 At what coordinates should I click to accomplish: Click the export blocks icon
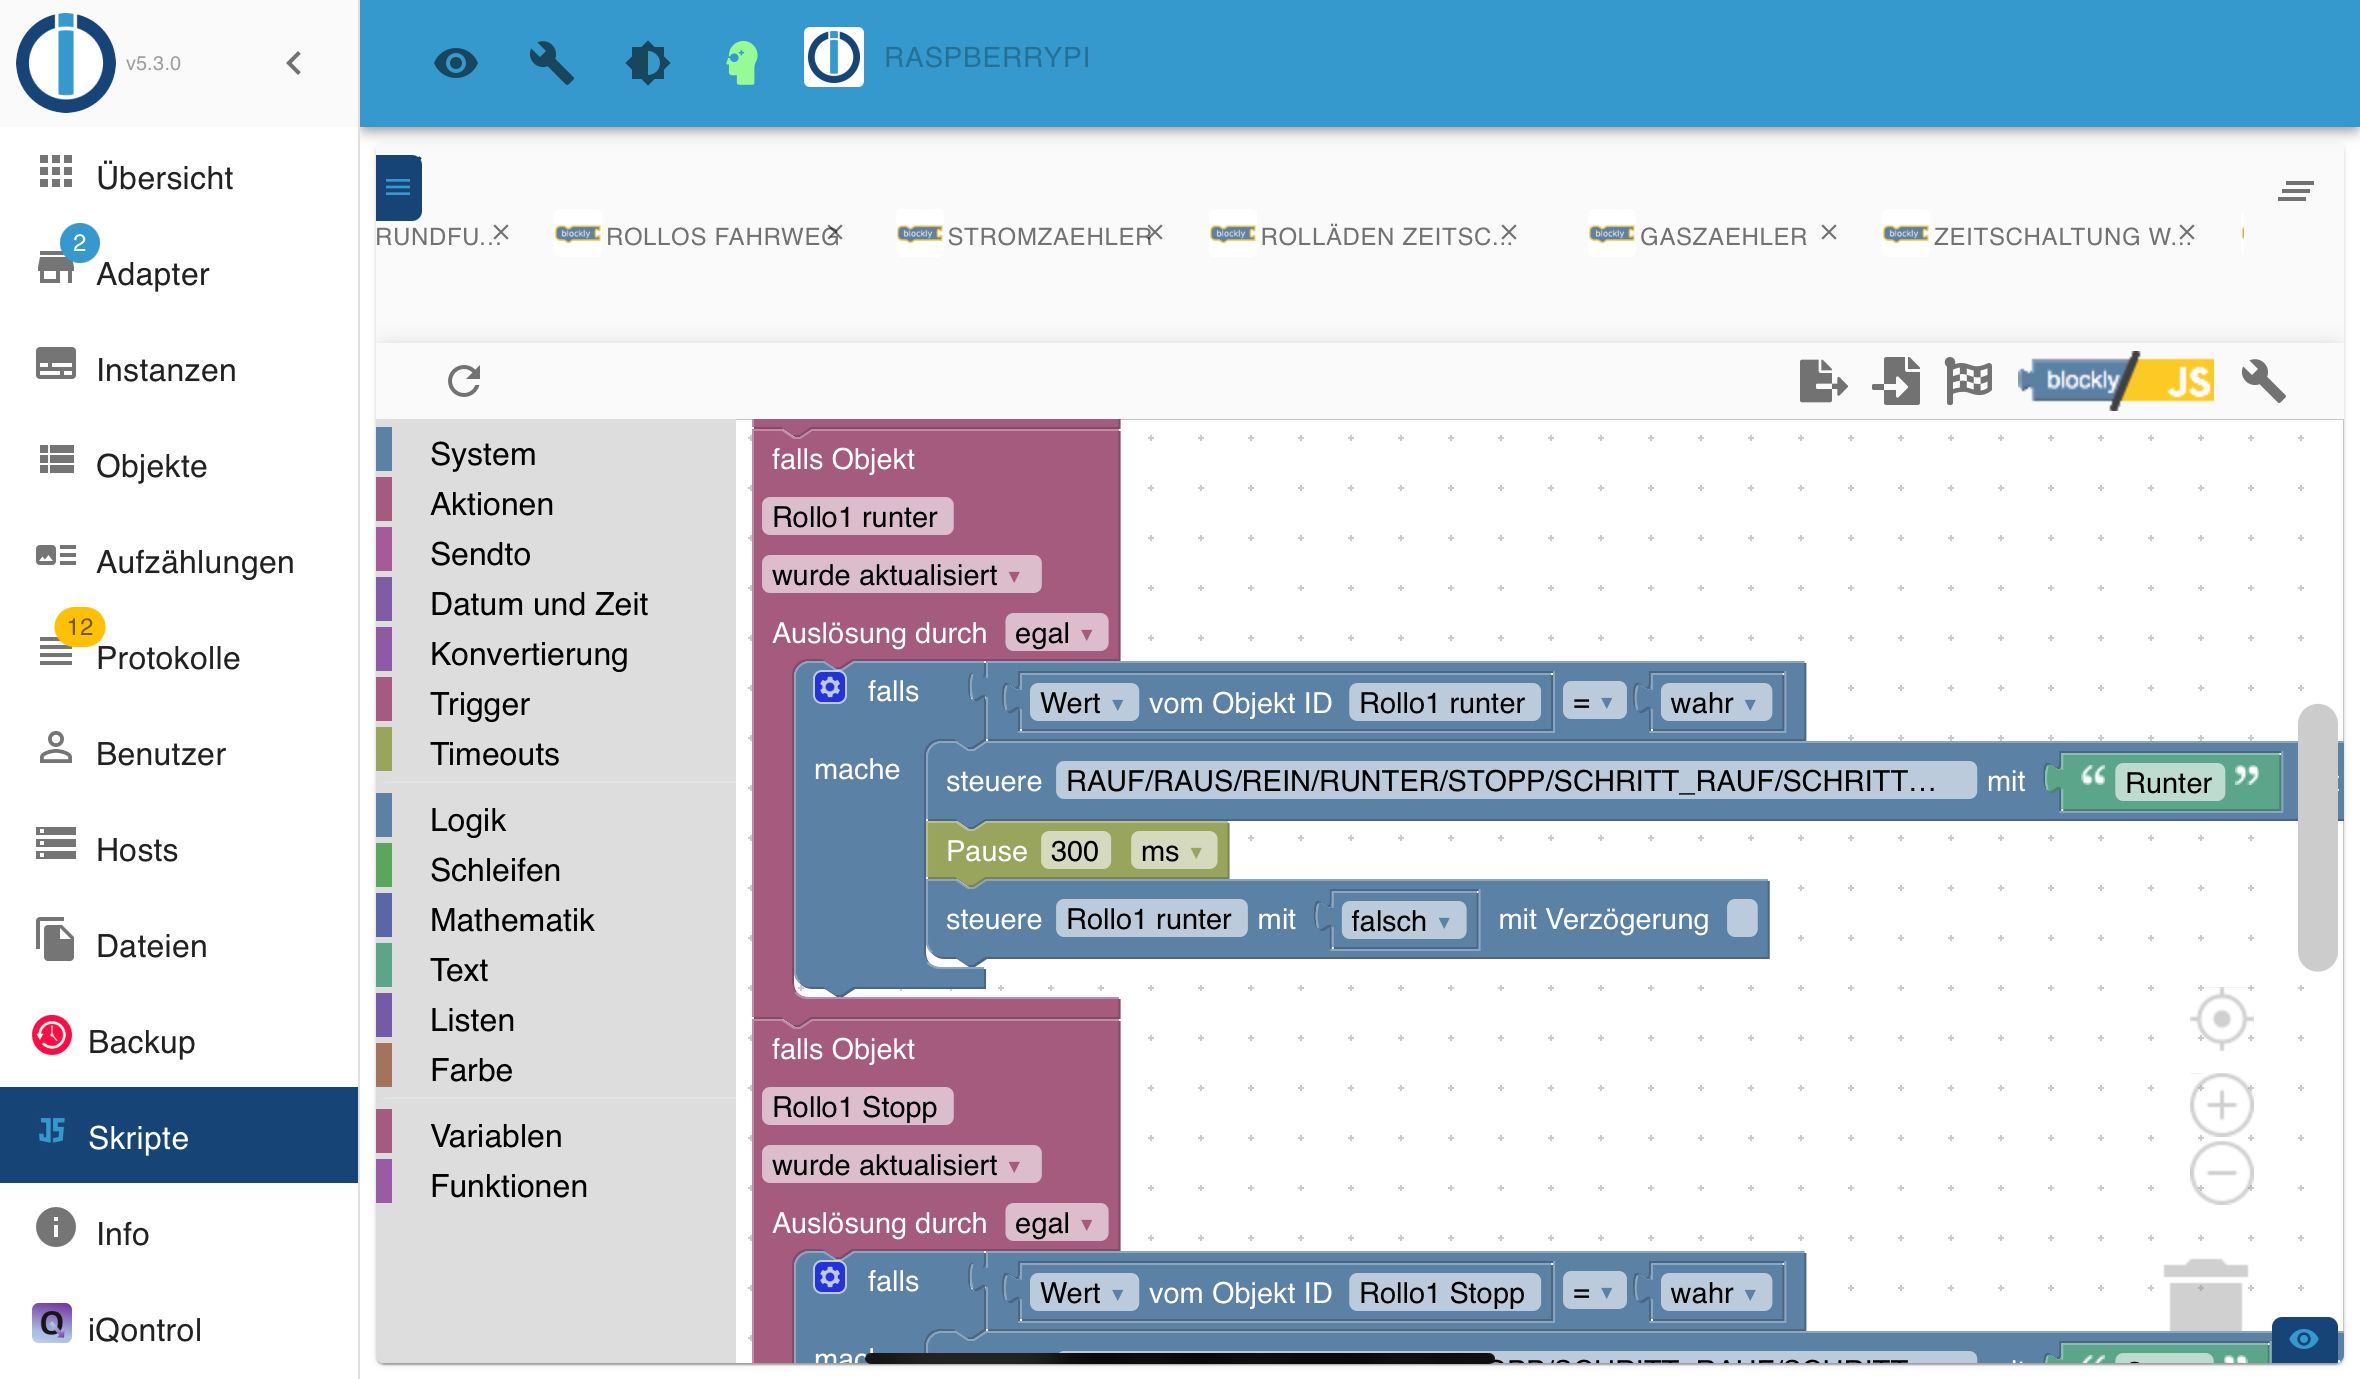(1822, 381)
